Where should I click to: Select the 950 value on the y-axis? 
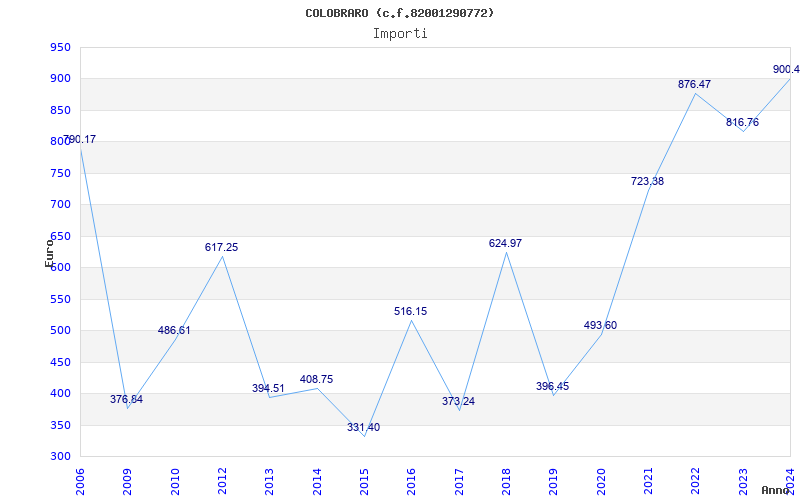pos(60,47)
